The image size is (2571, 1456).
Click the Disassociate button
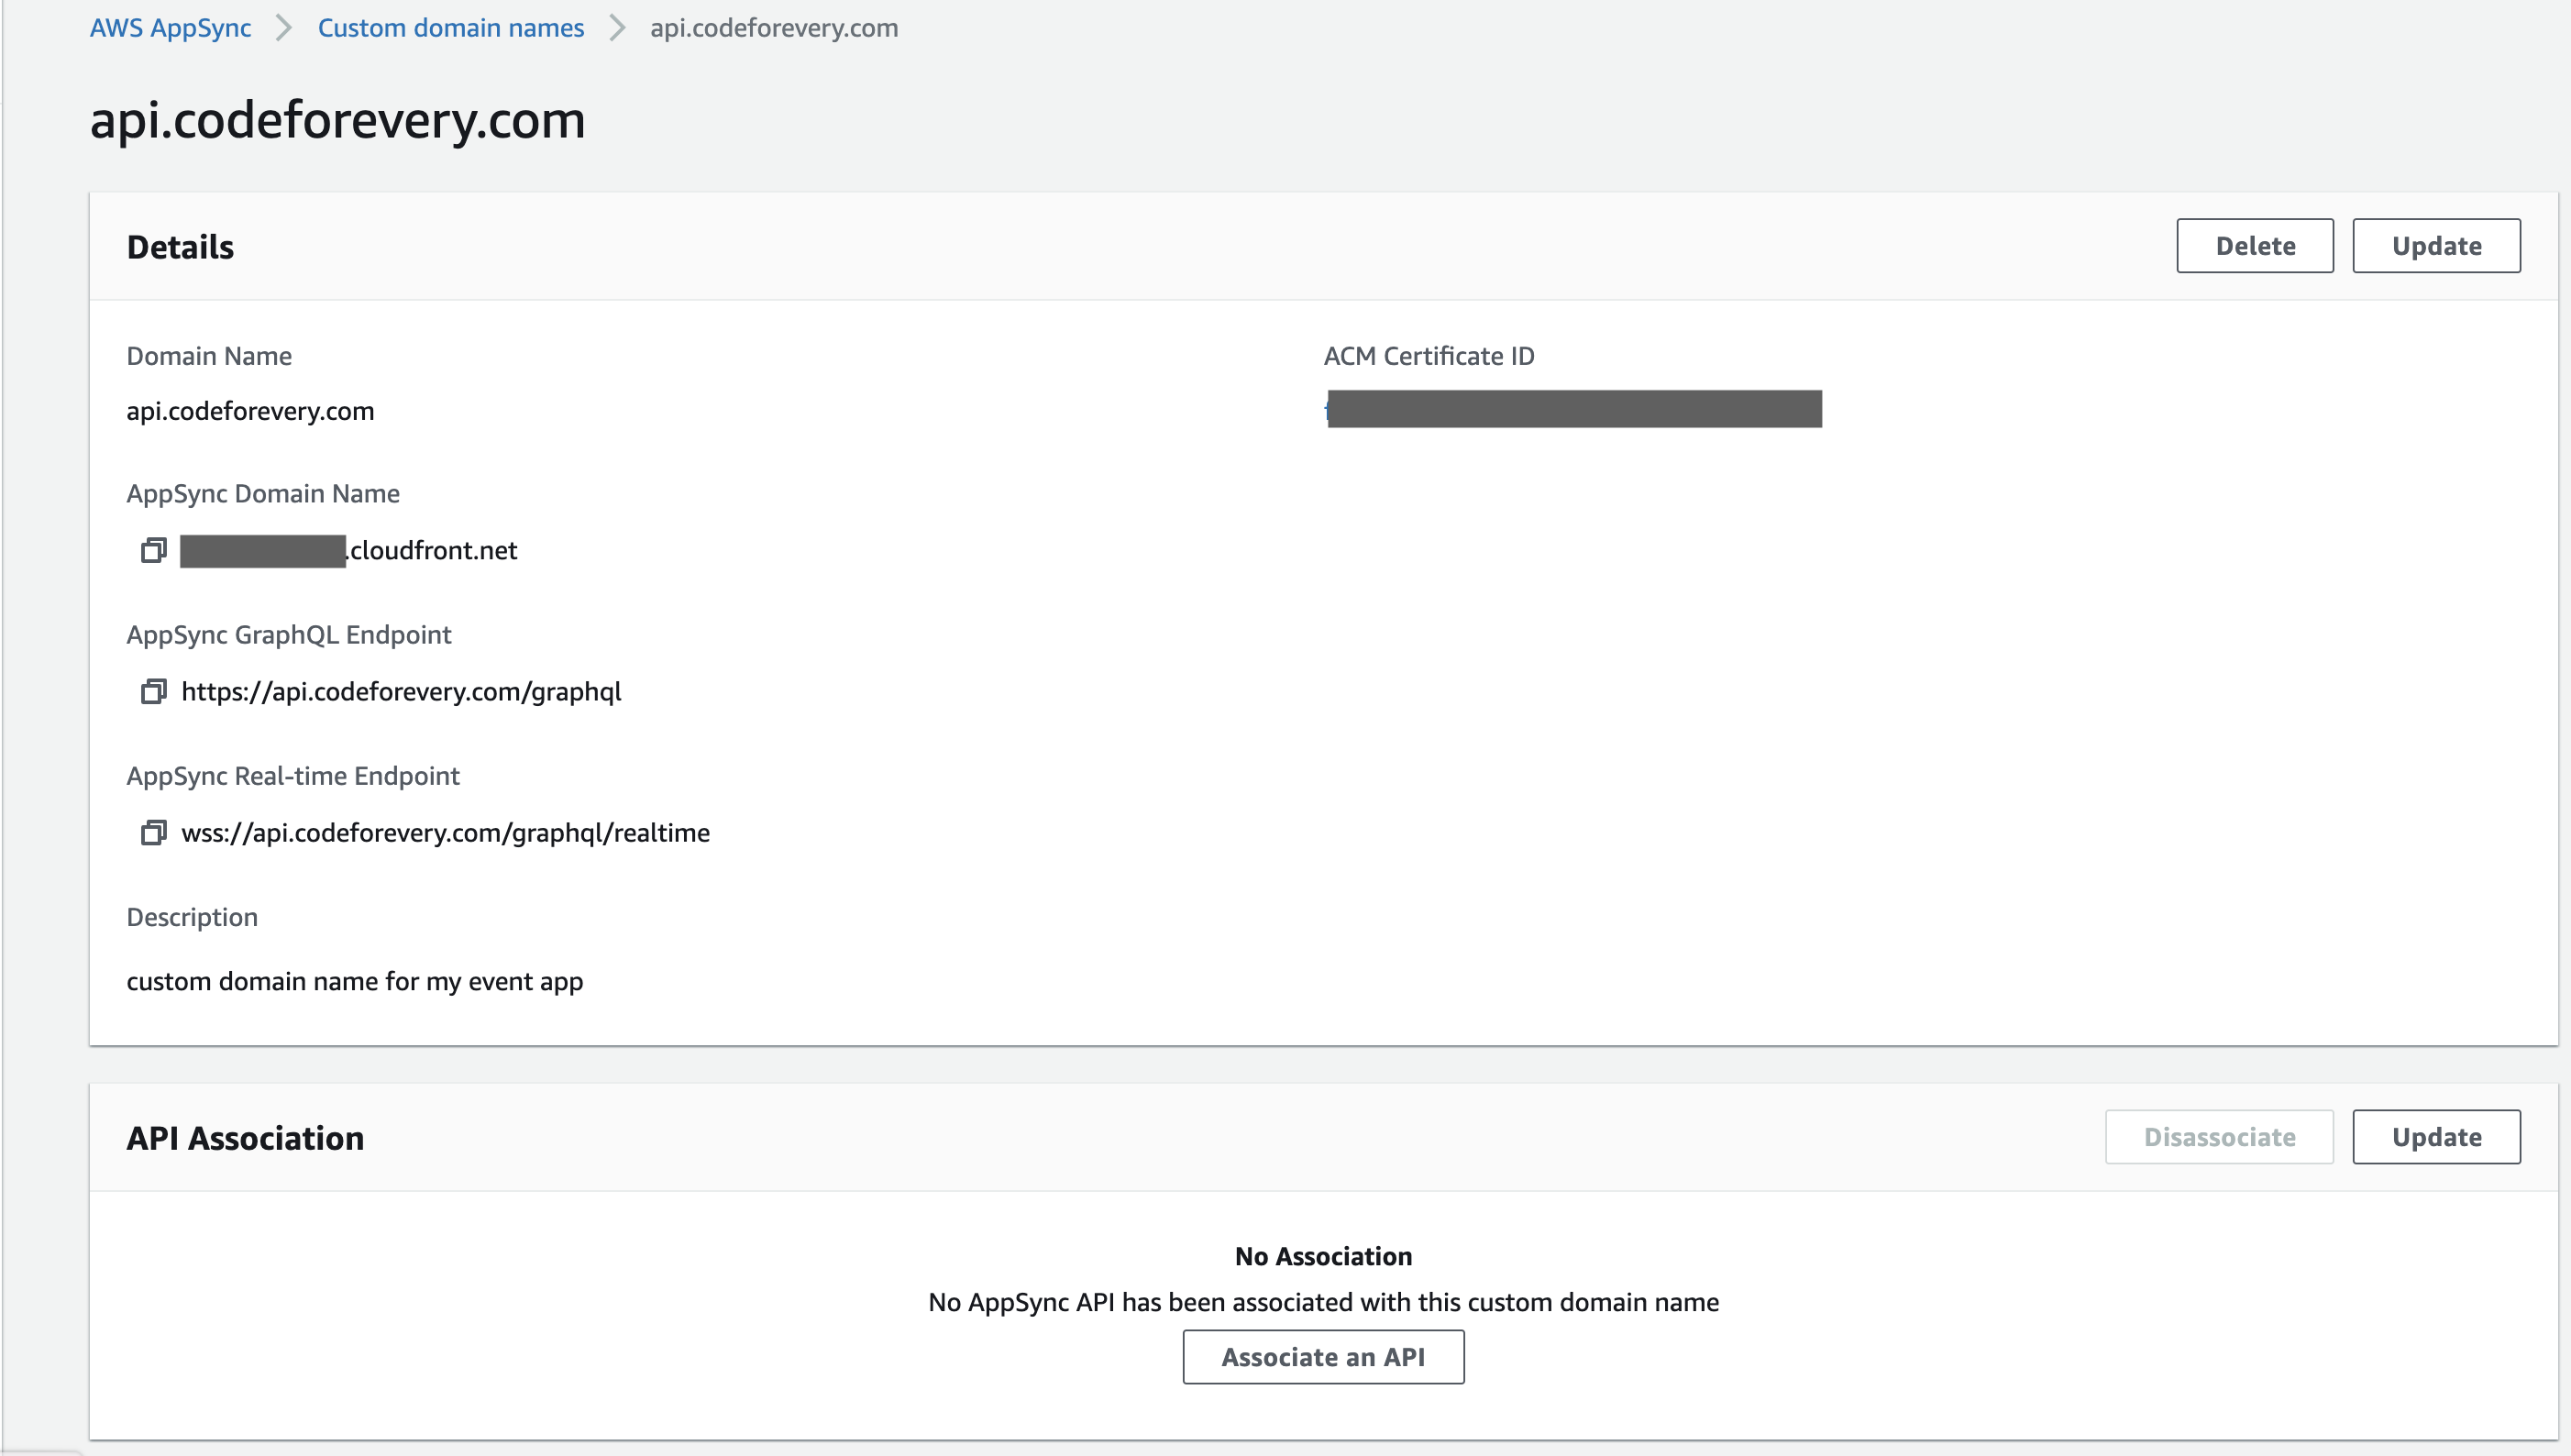coord(2219,1137)
